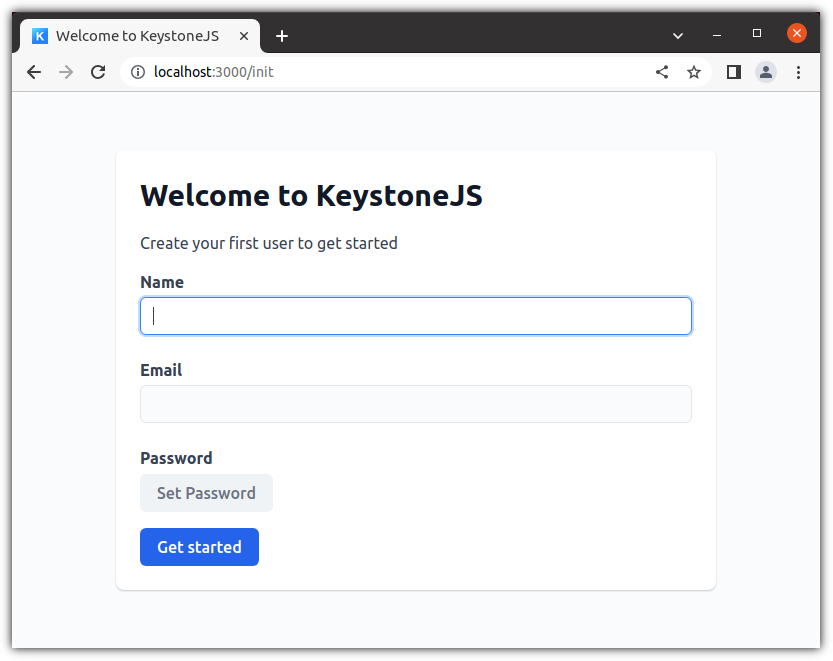This screenshot has width=833, height=661.
Task: Select the Welcome to KeystoneJS tab
Action: (140, 36)
